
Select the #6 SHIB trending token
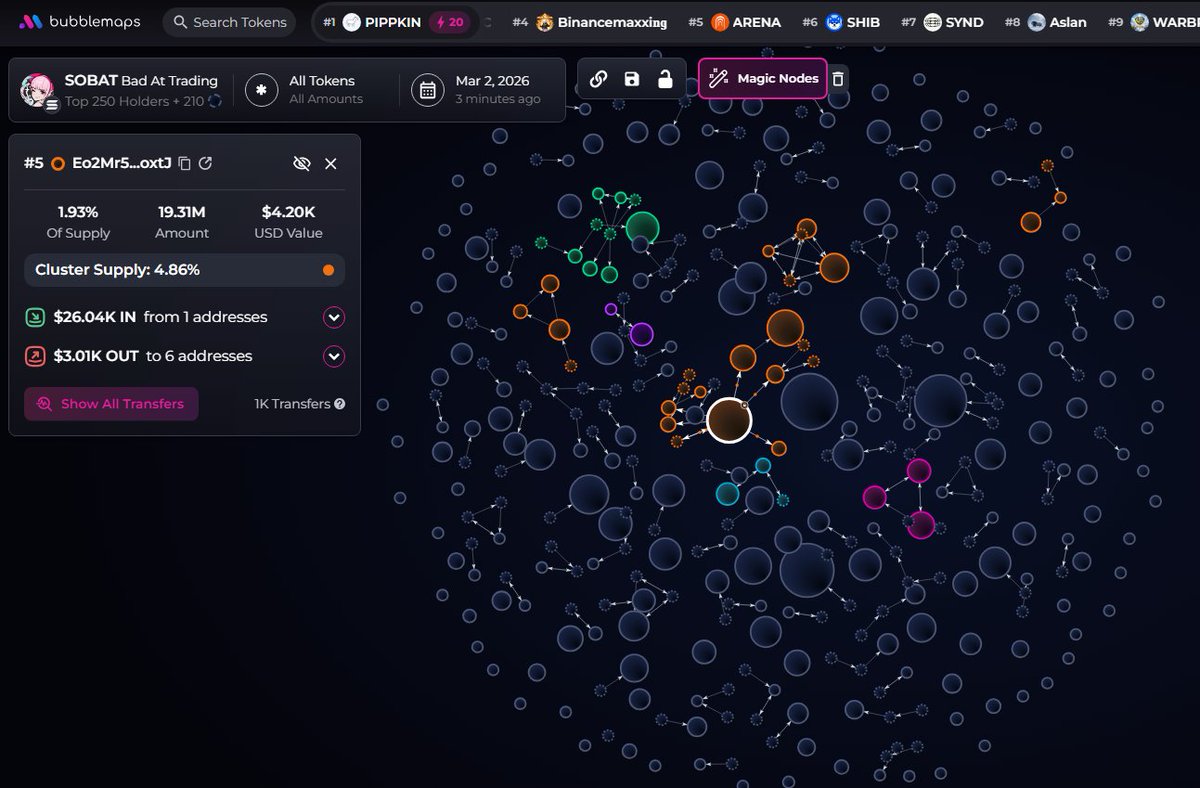[841, 22]
